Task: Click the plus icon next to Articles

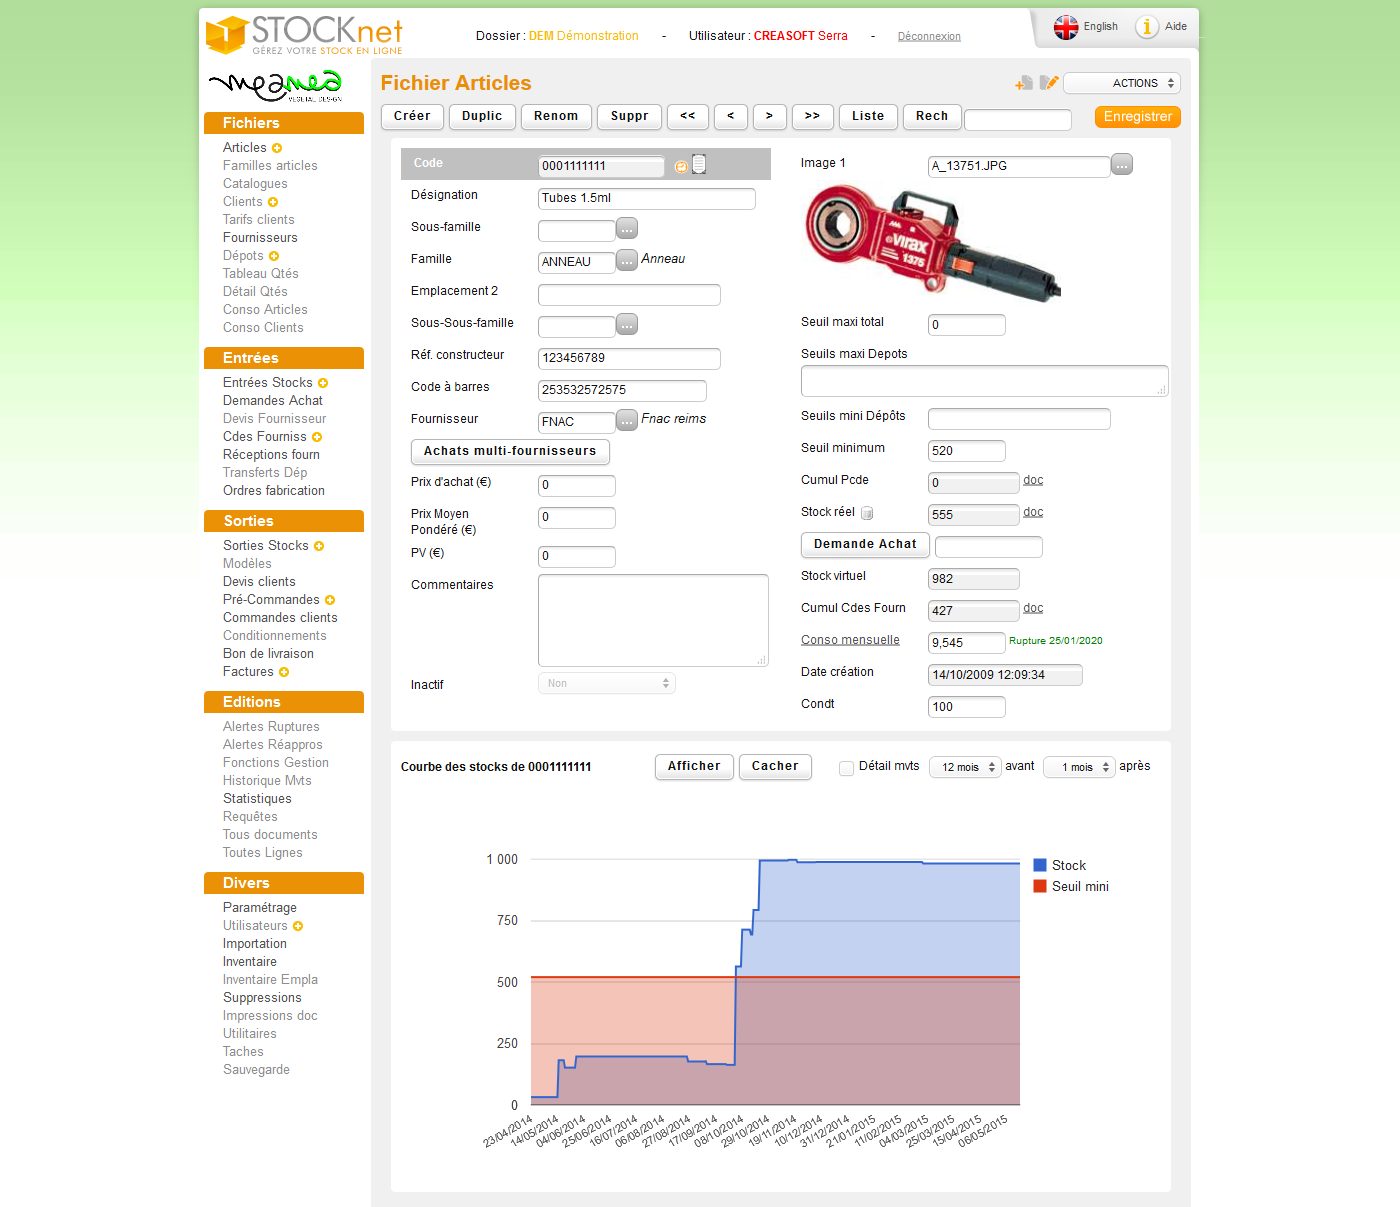Action: point(277,148)
